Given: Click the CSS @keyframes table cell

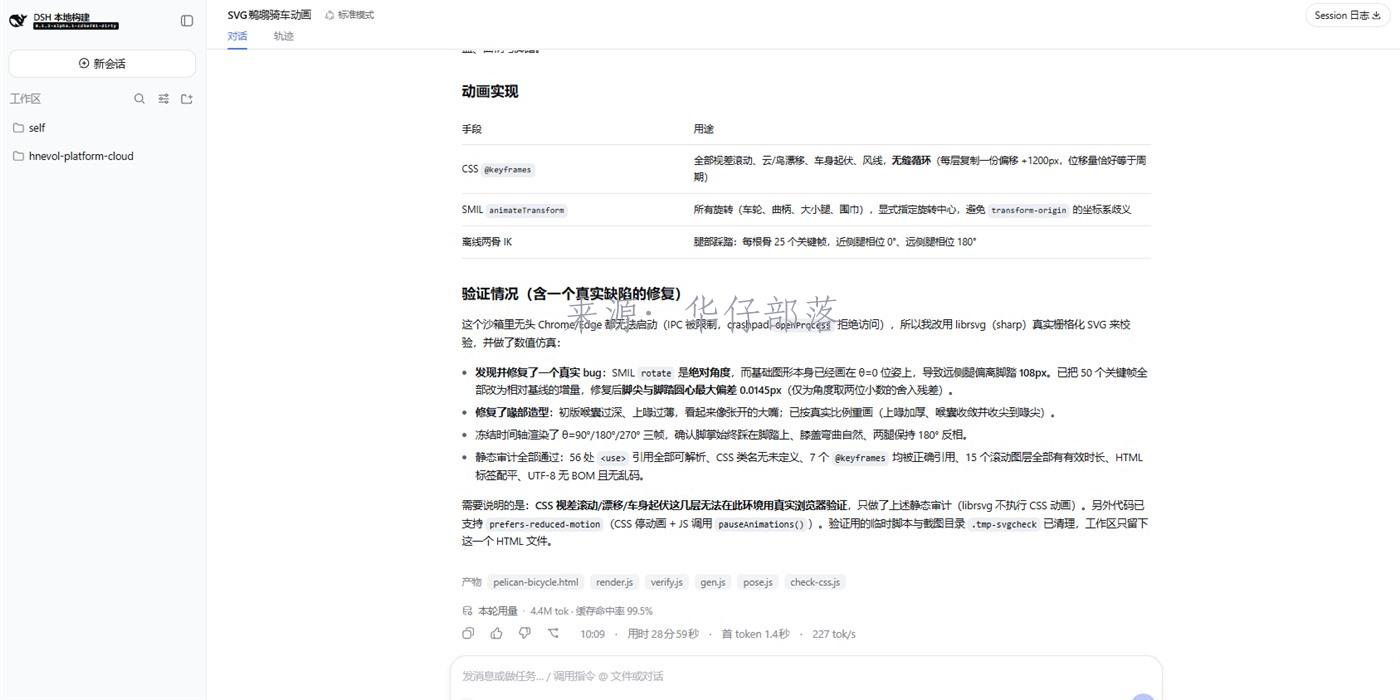Looking at the screenshot, I should [x=497, y=169].
